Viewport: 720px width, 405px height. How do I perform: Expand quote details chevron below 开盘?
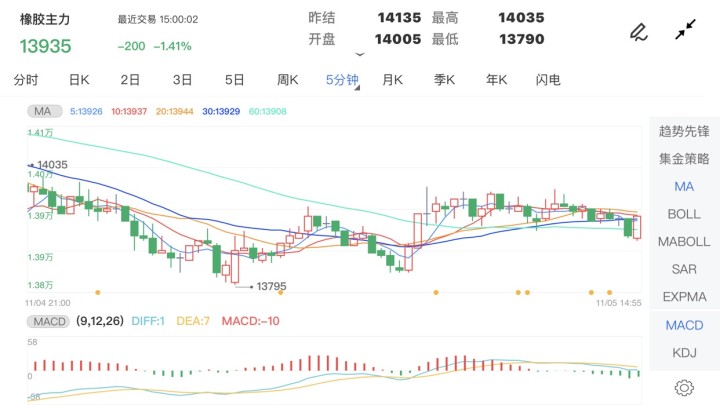(x=360, y=54)
